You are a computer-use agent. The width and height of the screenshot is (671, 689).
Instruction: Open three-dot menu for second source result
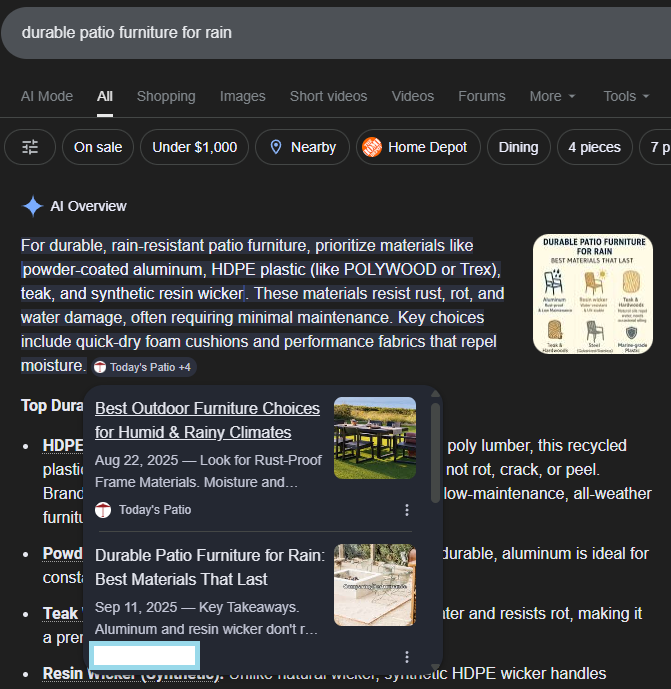pos(407,656)
